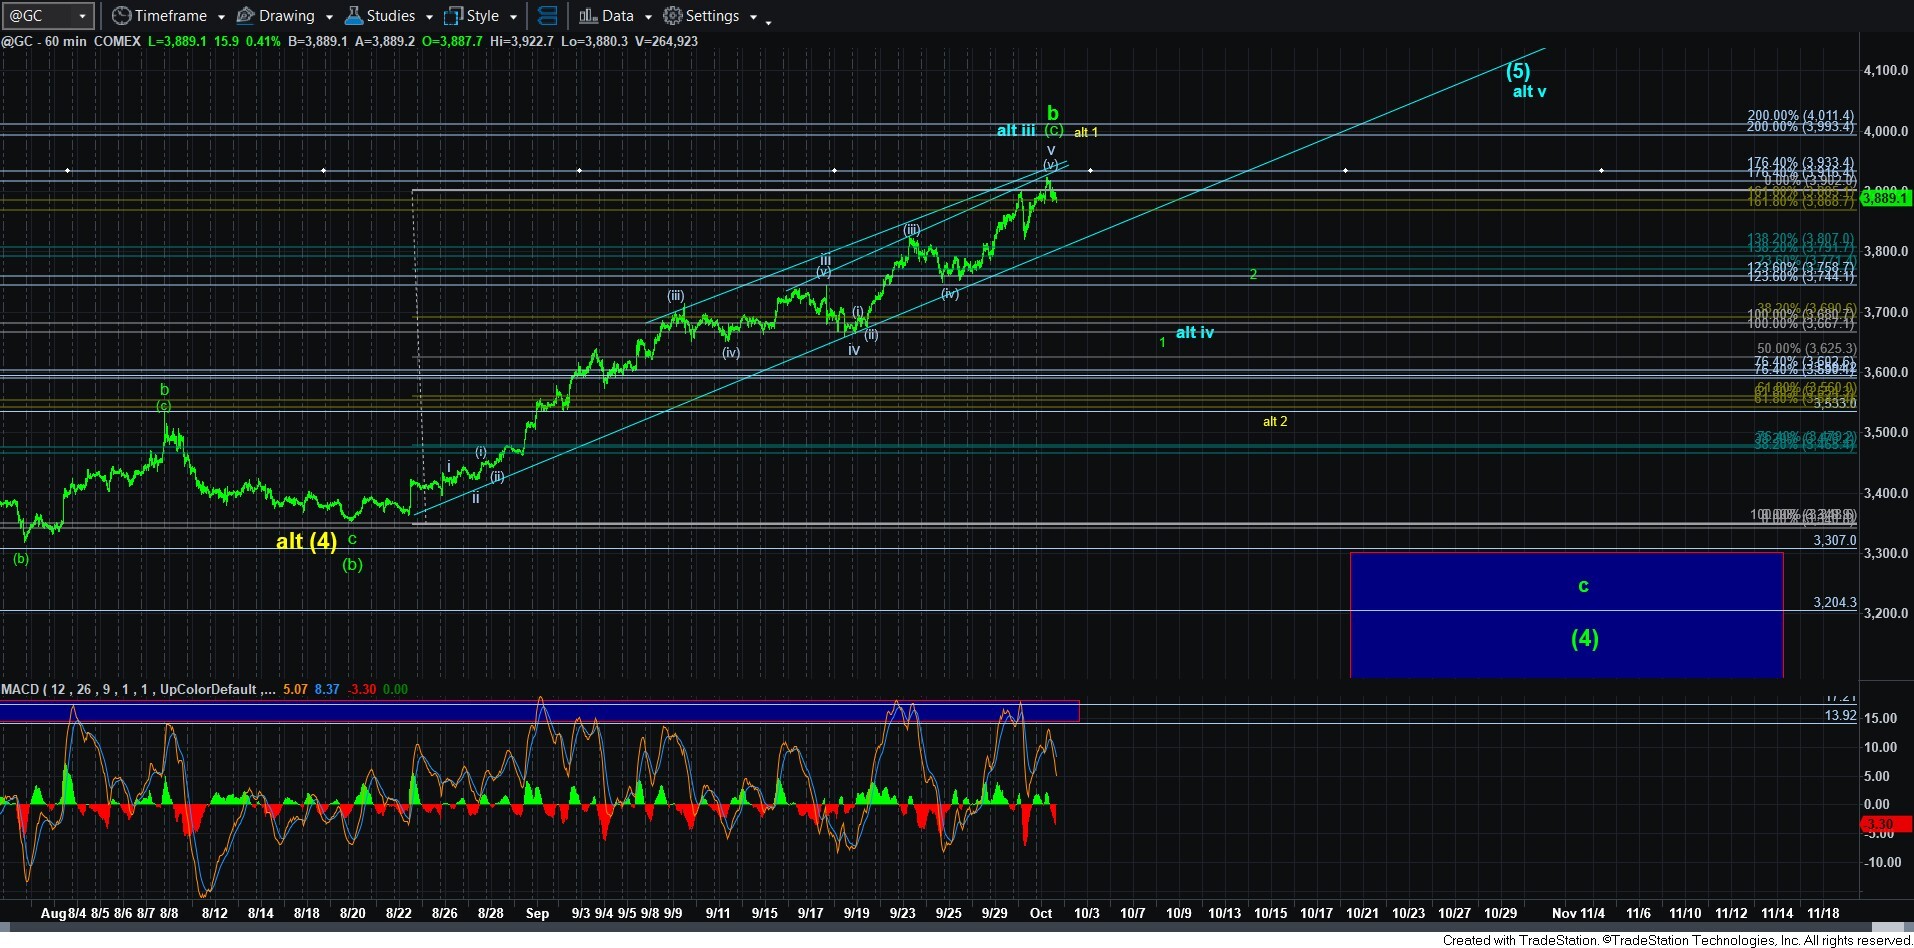Click the Style overlapping squares icon
Viewport: 1914px width, 948px height.
pyautogui.click(x=453, y=16)
